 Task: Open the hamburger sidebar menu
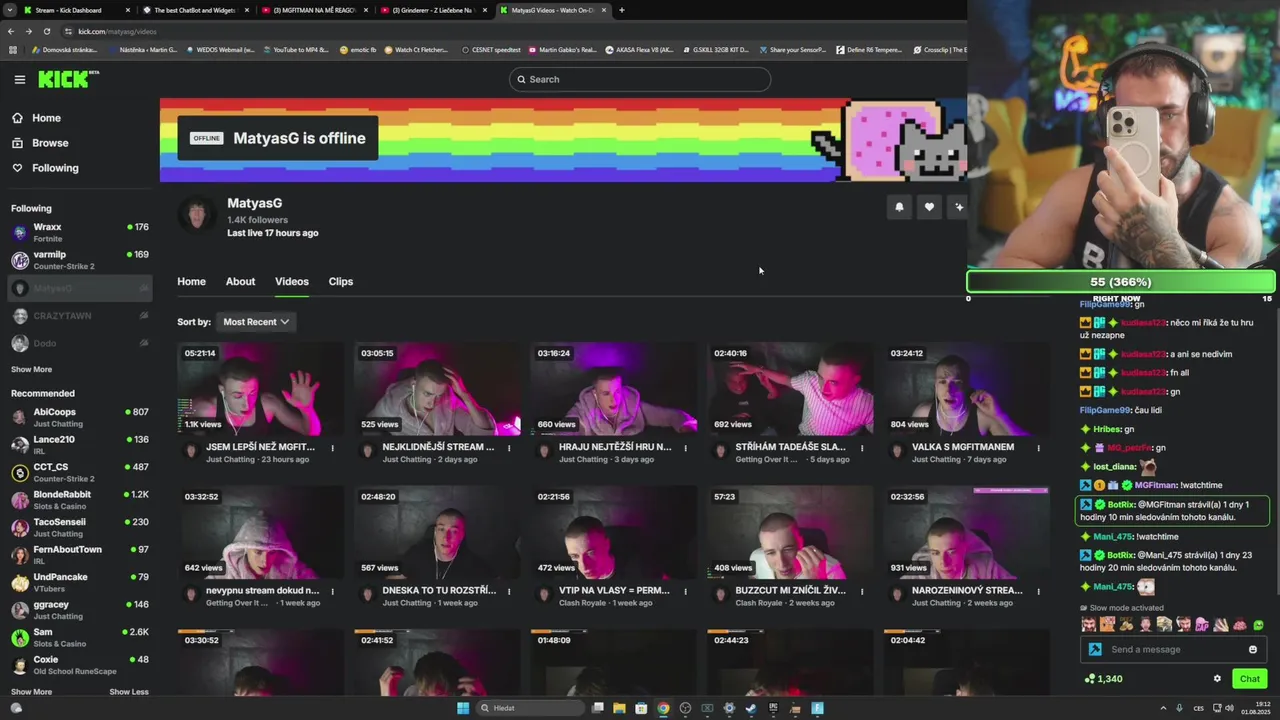point(19,79)
